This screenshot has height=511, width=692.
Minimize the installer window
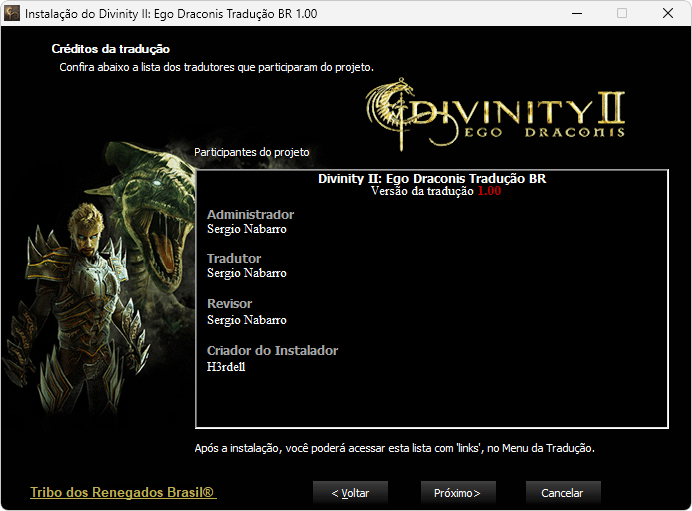576,14
